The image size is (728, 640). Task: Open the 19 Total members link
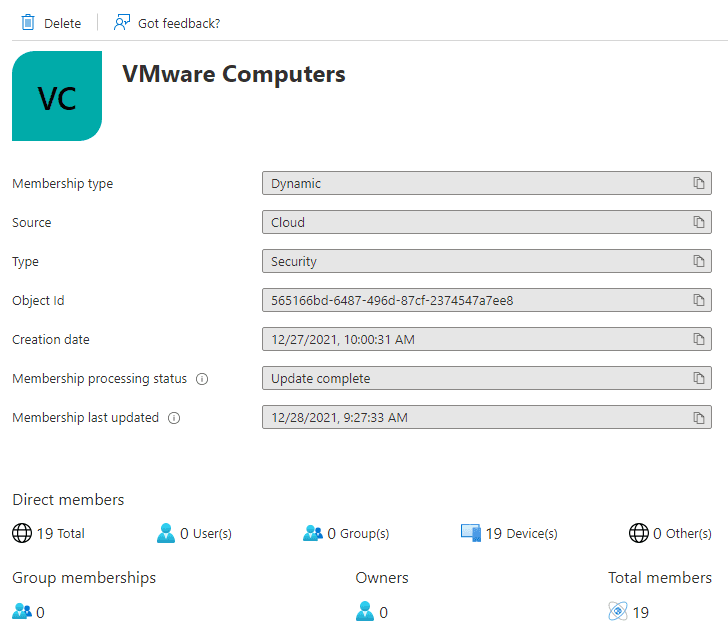tap(61, 534)
